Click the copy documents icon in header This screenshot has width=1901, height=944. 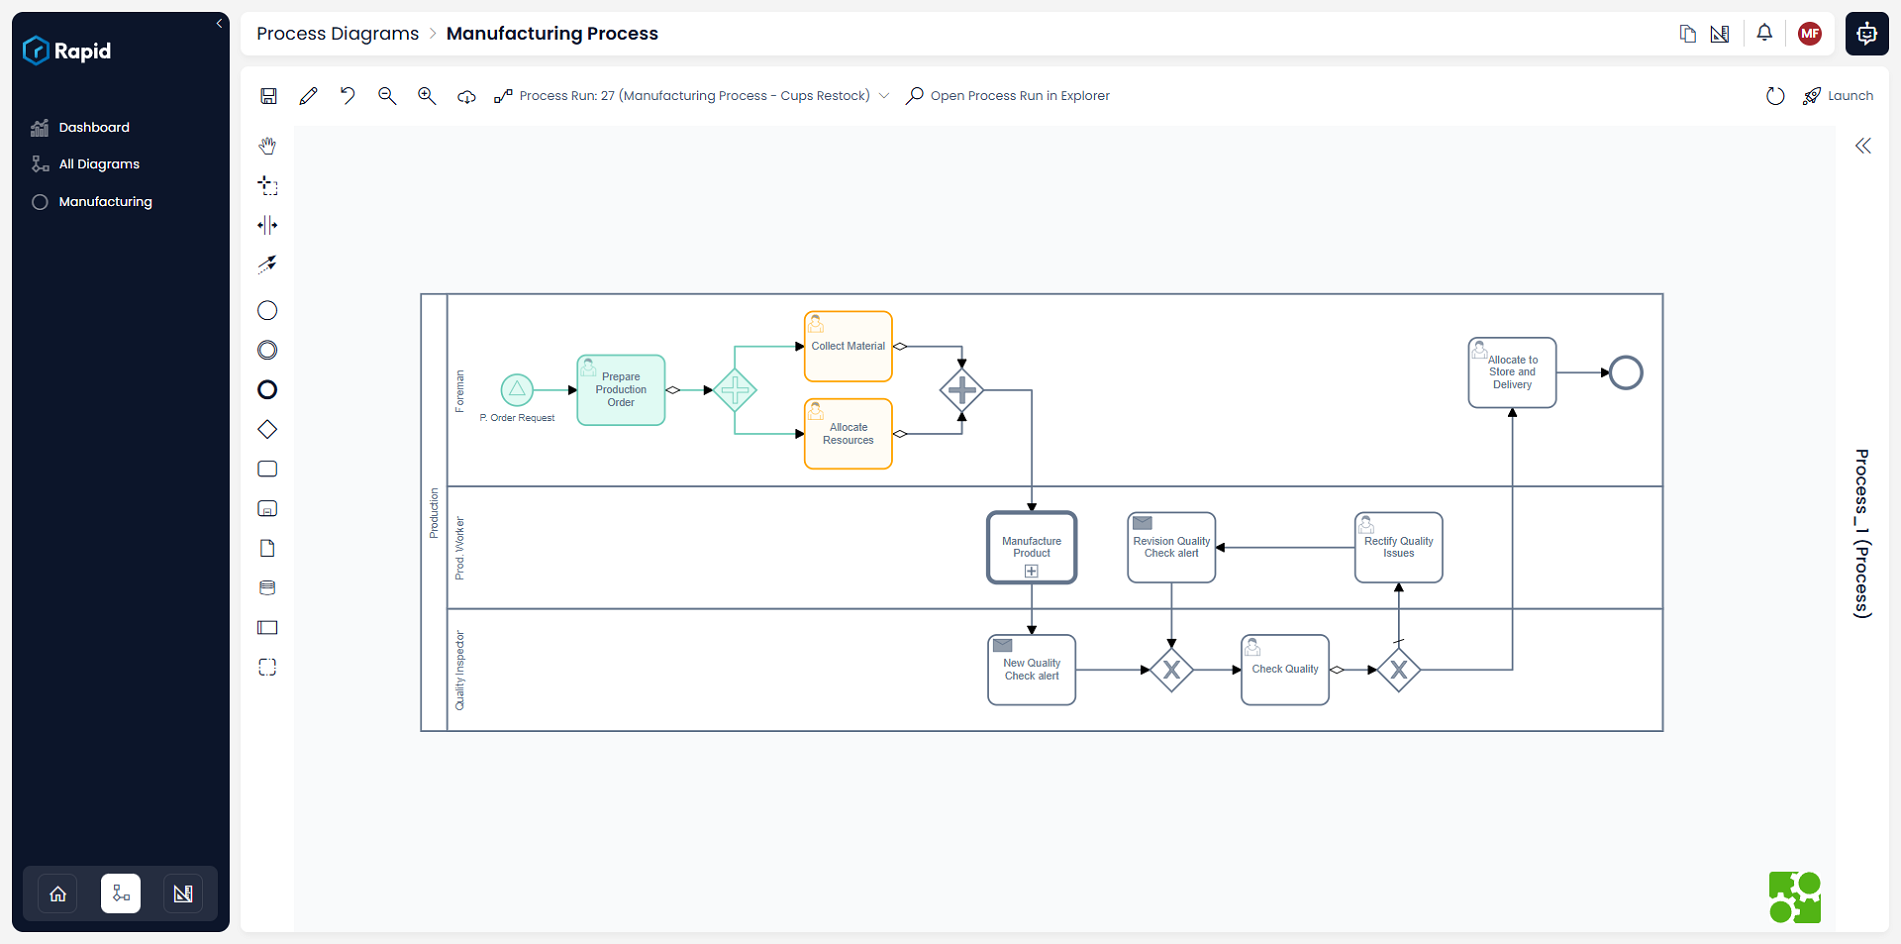pos(1688,34)
